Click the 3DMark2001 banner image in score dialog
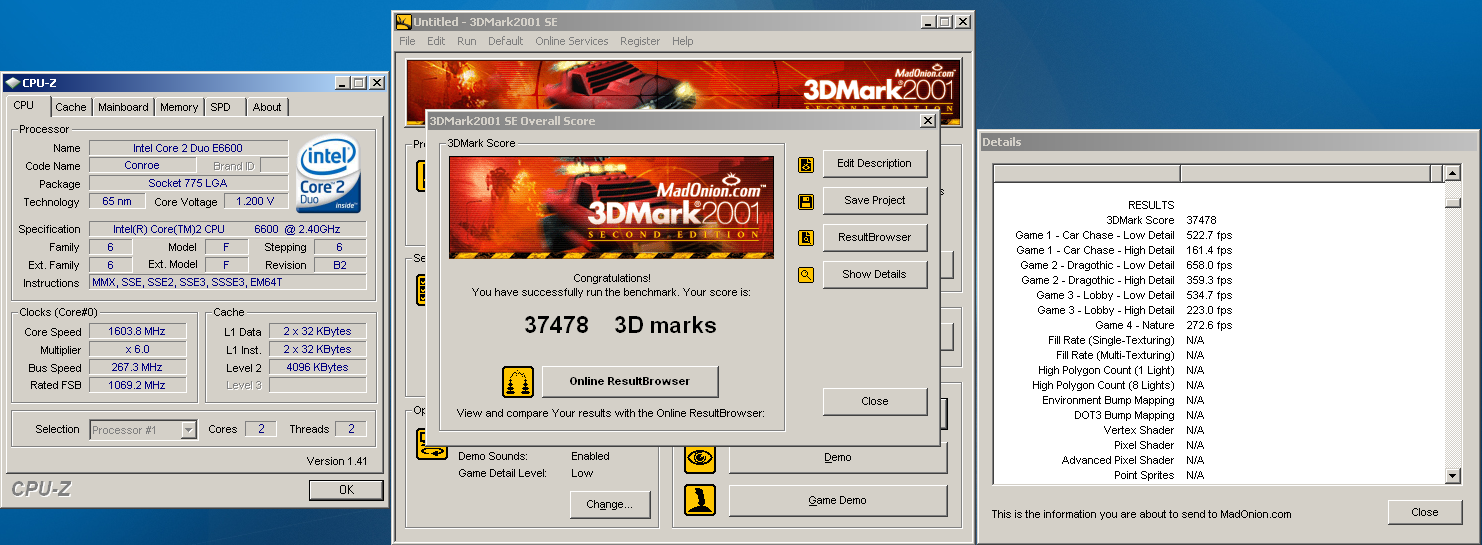Screen dimensions: 1482x545 tap(611, 207)
